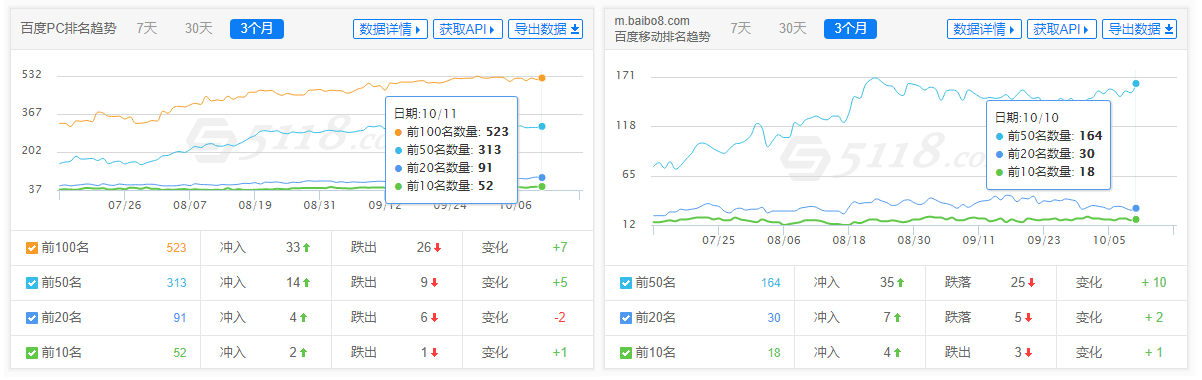The image size is (1202, 380).
Task: Click red down arrow beside 9 in PC table
Action: pos(434,283)
